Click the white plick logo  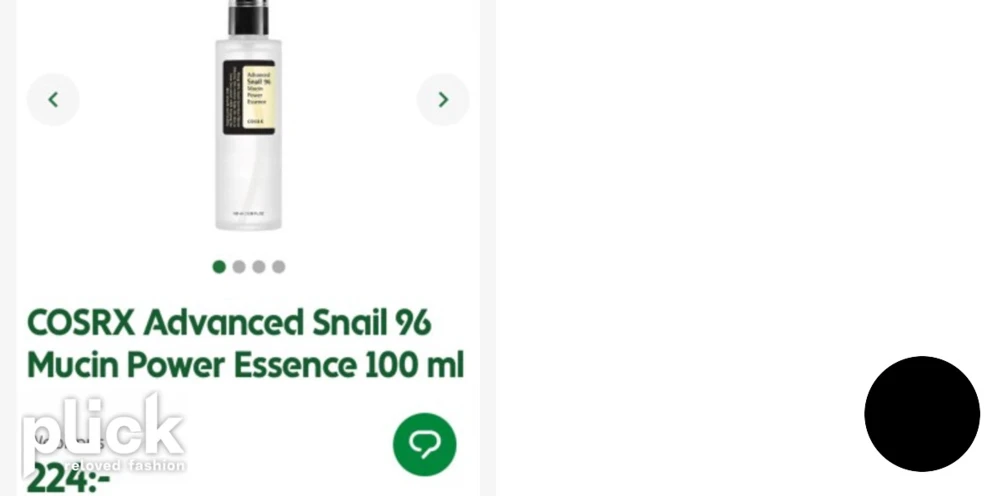pos(103,427)
